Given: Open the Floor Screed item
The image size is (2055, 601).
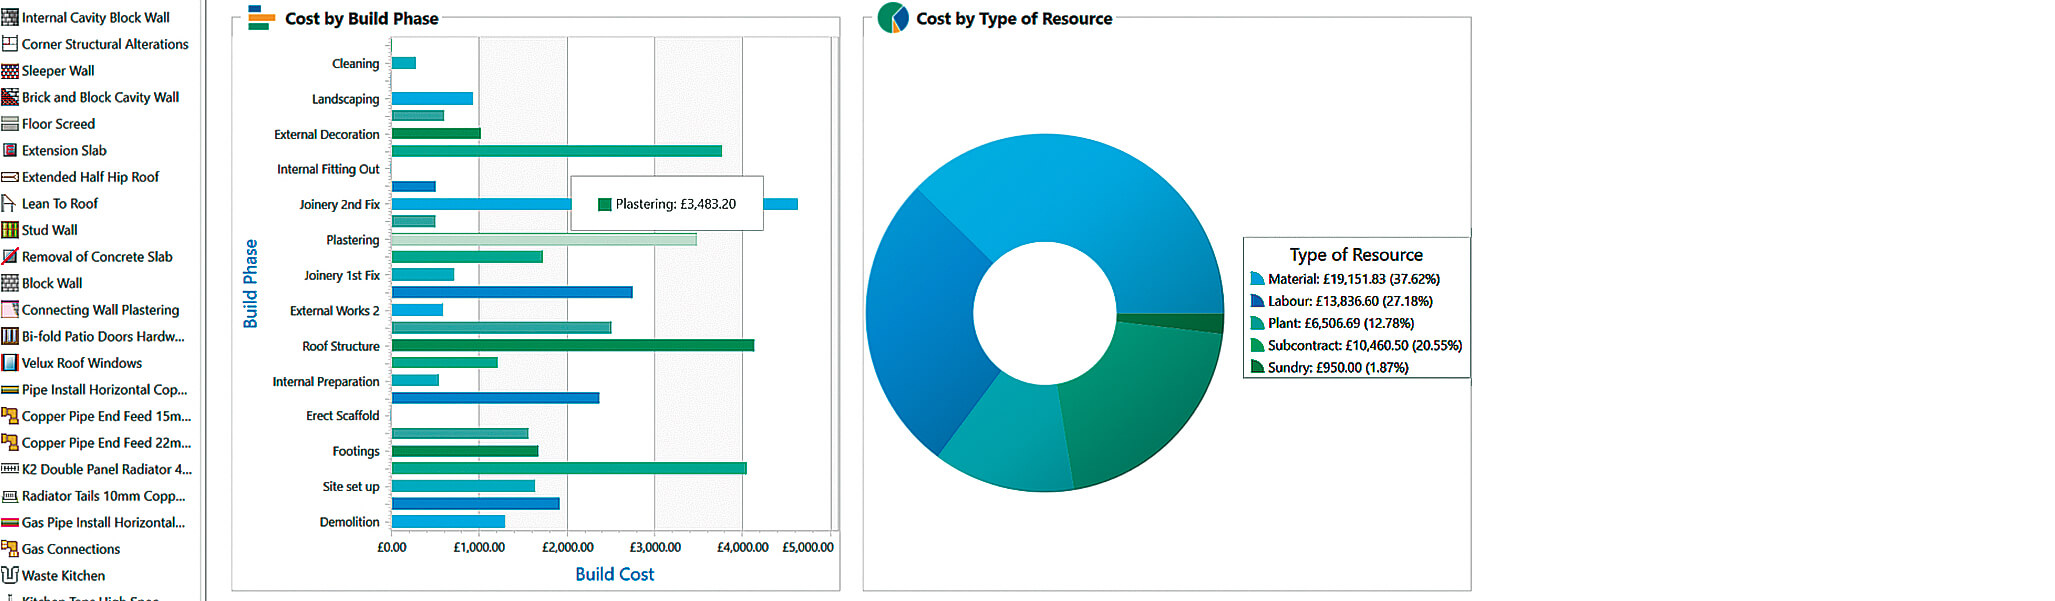Looking at the screenshot, I should [x=58, y=124].
